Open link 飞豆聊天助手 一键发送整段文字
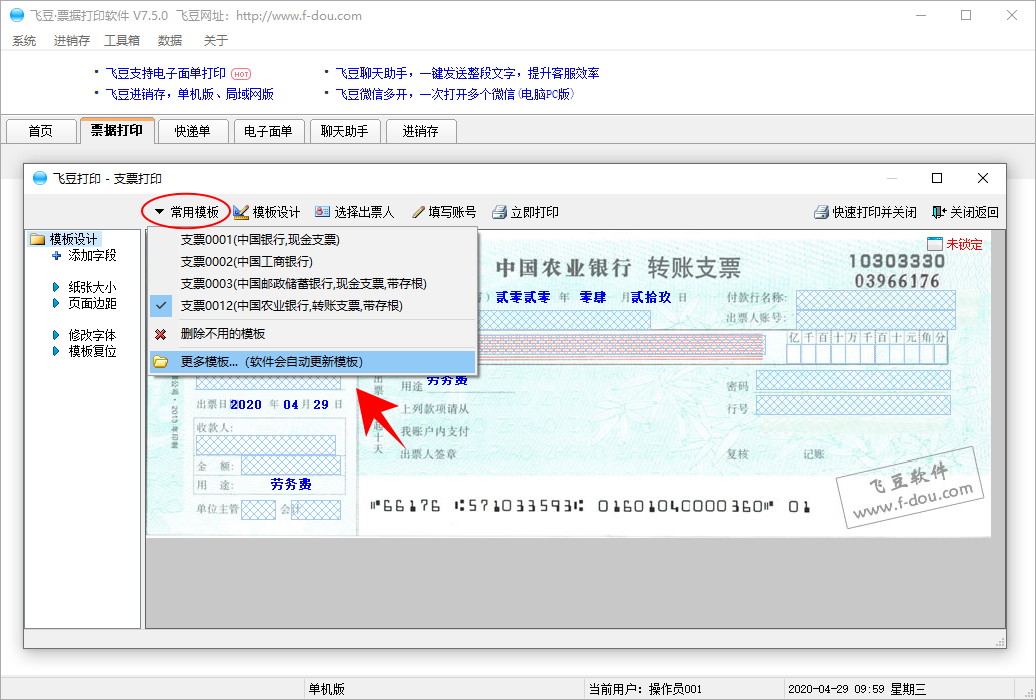 pos(467,73)
